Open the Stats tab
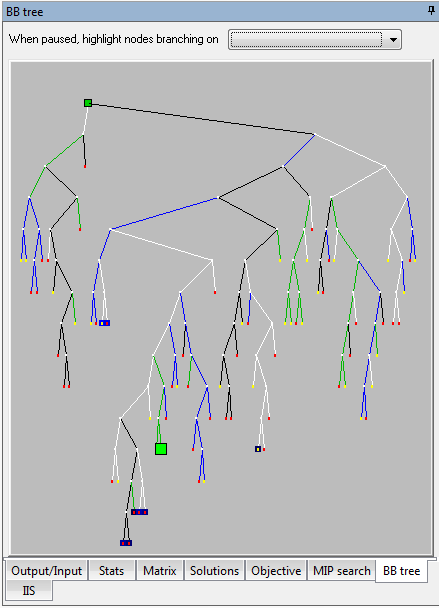 [112, 570]
